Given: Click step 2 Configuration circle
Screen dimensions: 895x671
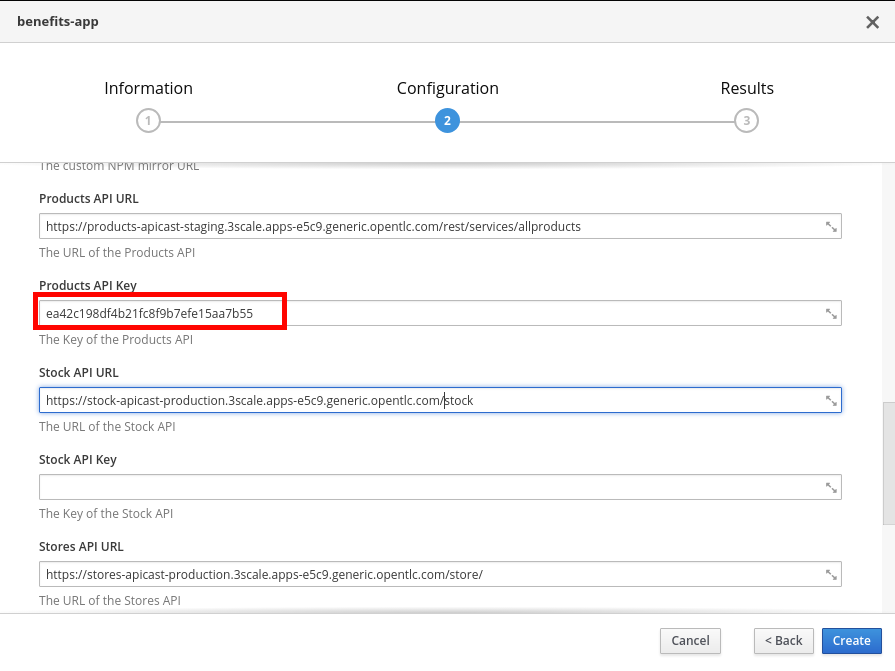Looking at the screenshot, I should click(x=447, y=121).
